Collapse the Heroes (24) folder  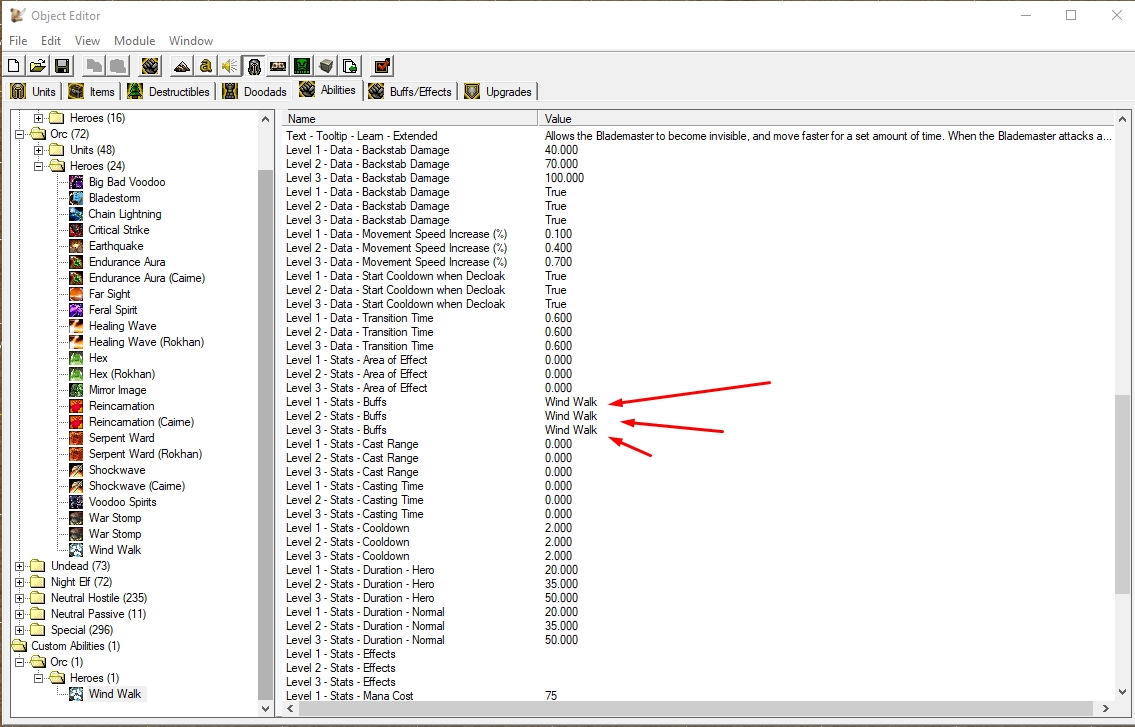coord(39,166)
